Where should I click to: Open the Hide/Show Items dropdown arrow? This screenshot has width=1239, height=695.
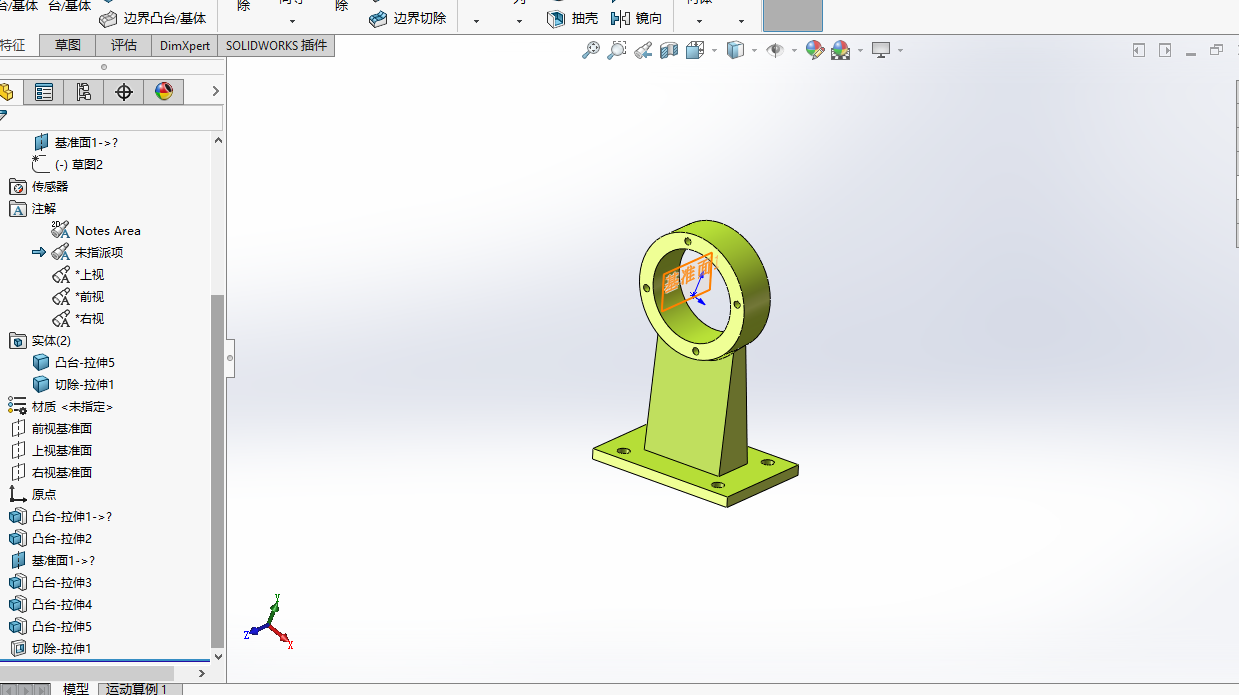[x=794, y=51]
